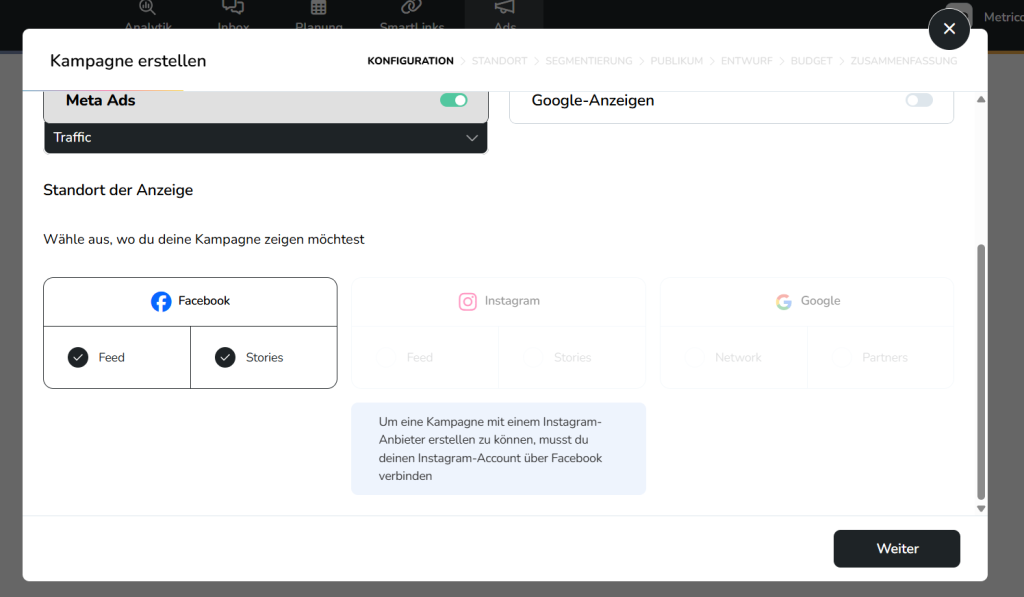Go to the Zusammenfassung step

pyautogui.click(x=903, y=61)
